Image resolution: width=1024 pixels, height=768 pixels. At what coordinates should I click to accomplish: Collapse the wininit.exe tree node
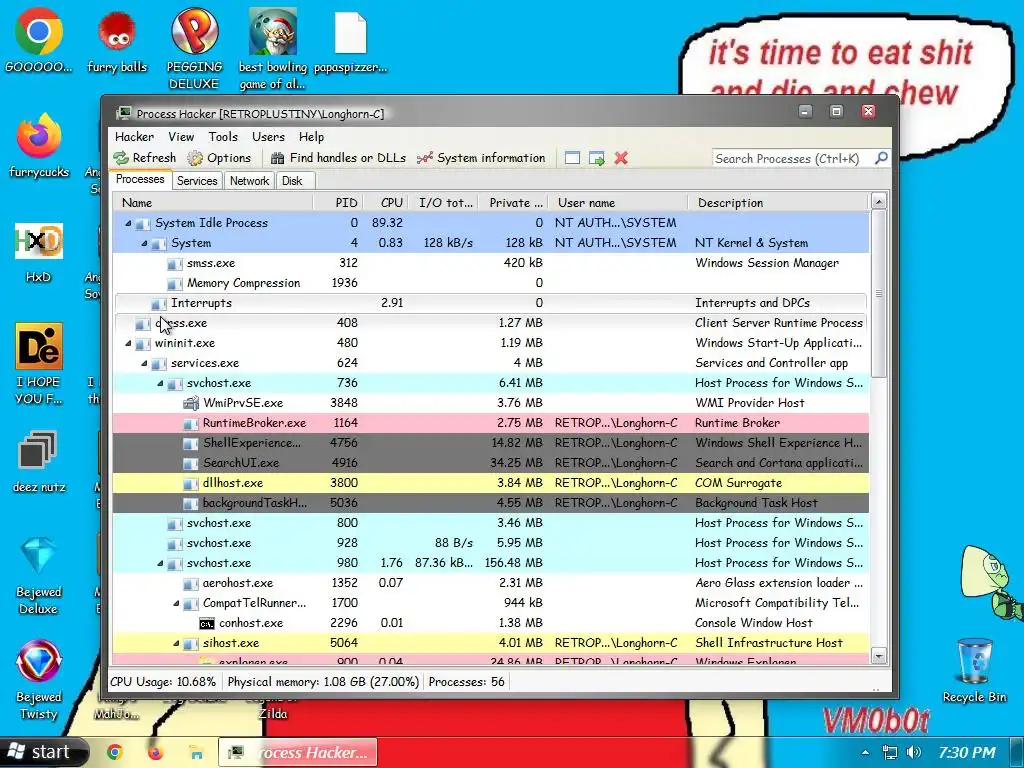pyautogui.click(x=128, y=344)
